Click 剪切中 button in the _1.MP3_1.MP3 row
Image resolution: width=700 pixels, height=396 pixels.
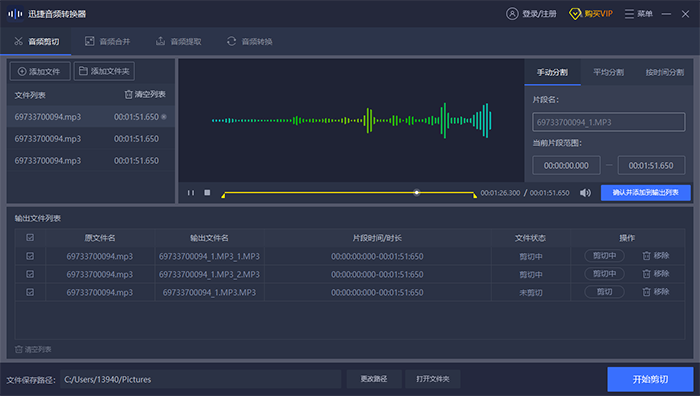pos(604,256)
